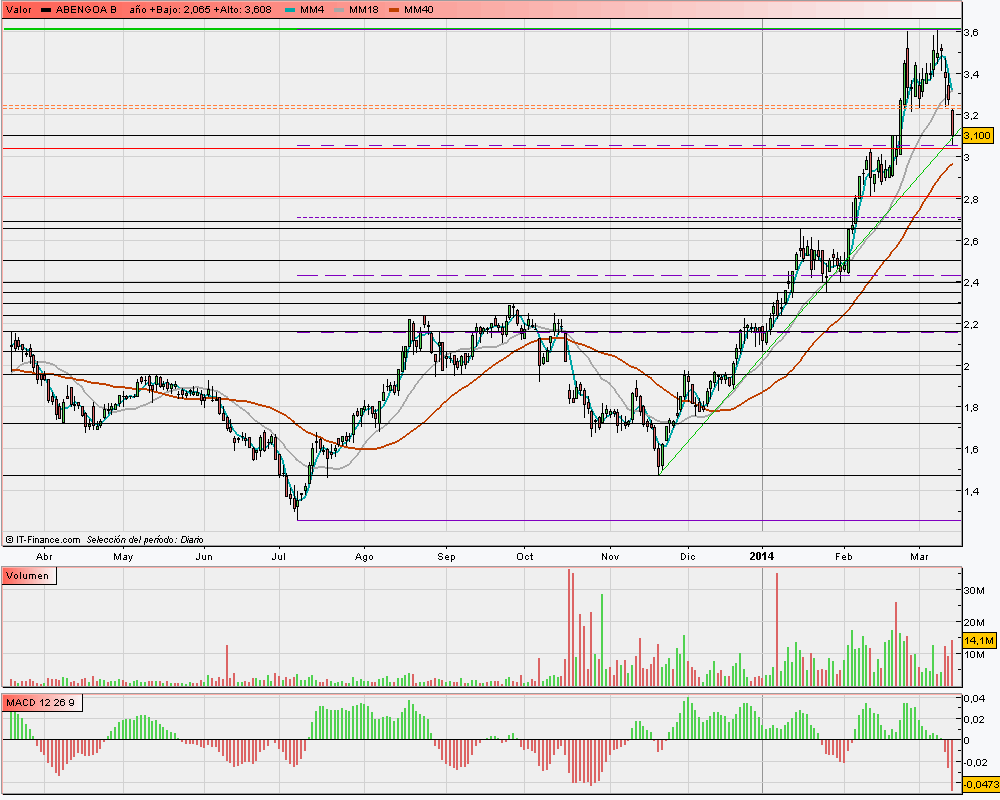
Task: Click the Ago month label on time axis
Action: click(364, 557)
